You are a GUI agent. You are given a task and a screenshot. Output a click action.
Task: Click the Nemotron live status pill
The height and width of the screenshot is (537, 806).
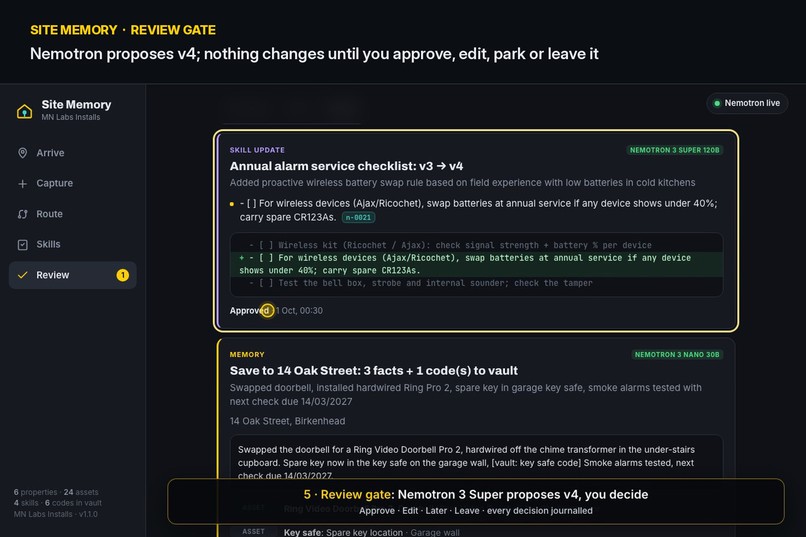[747, 103]
